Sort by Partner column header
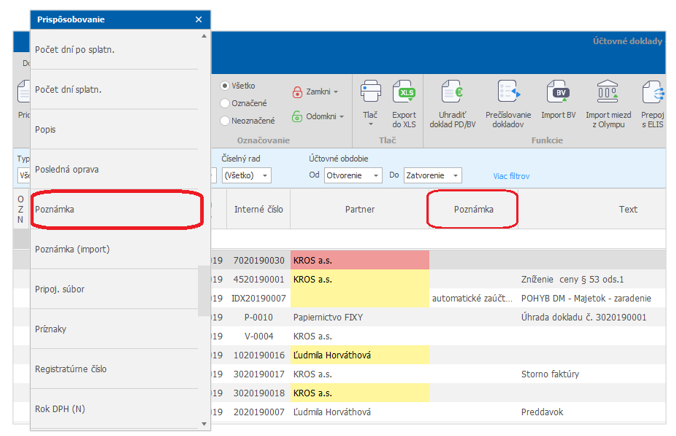 click(360, 209)
